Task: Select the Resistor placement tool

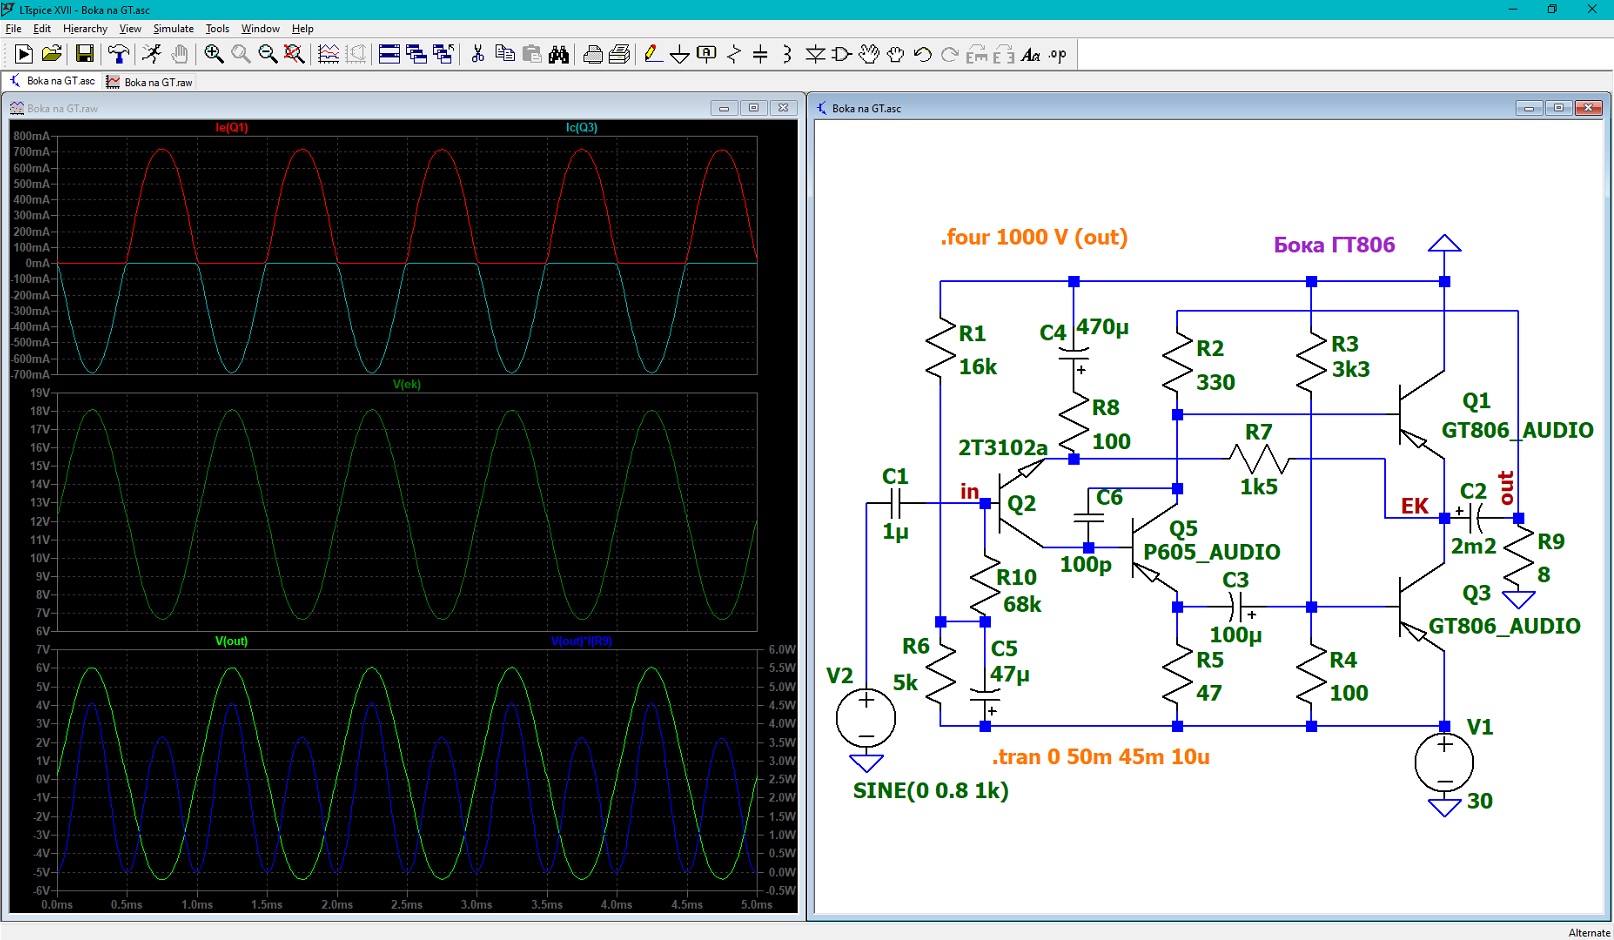Action: [733, 54]
